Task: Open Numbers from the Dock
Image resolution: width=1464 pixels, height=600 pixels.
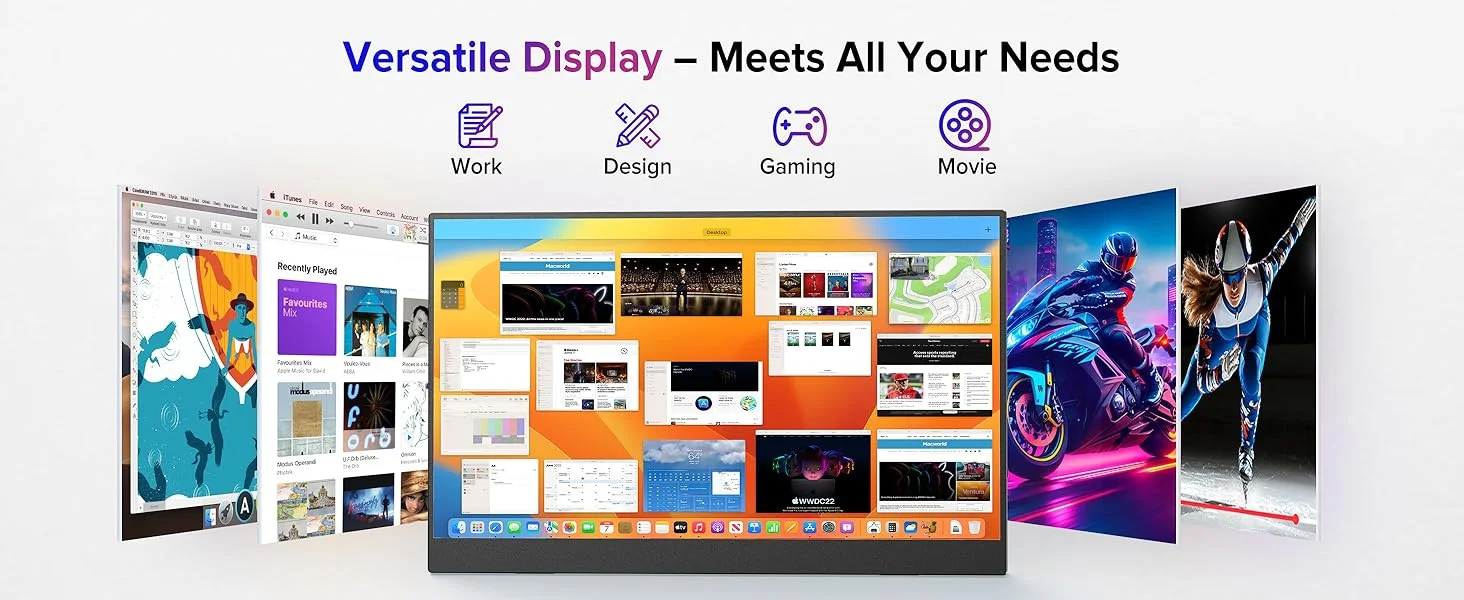Action: point(773,527)
